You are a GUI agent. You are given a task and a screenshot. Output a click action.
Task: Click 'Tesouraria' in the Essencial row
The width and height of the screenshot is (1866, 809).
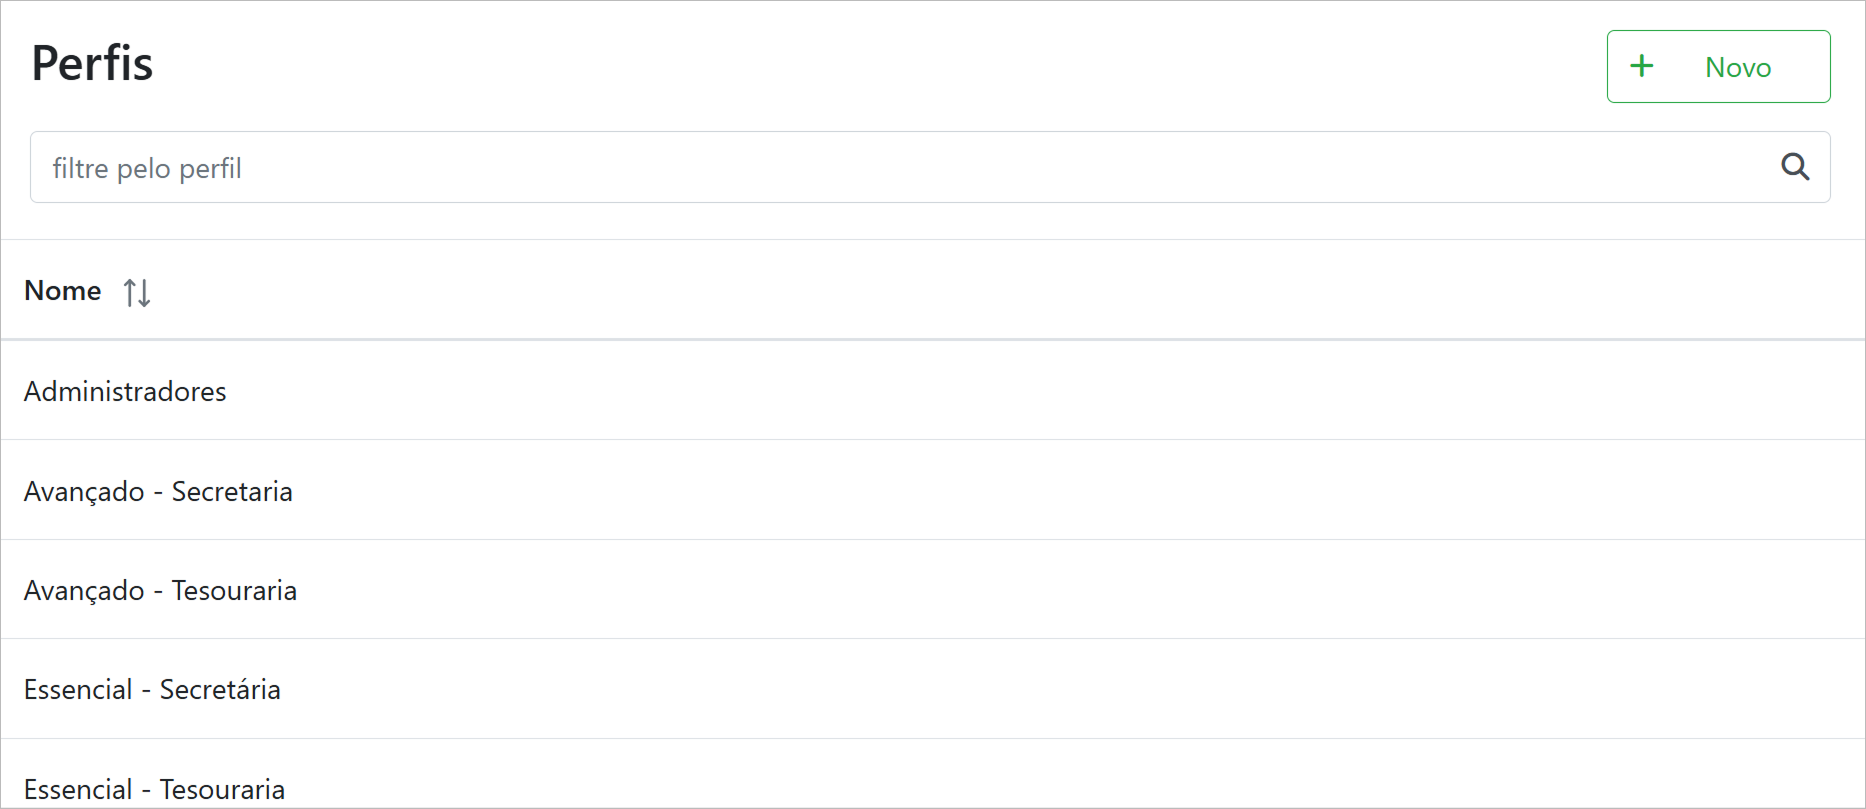point(222,789)
